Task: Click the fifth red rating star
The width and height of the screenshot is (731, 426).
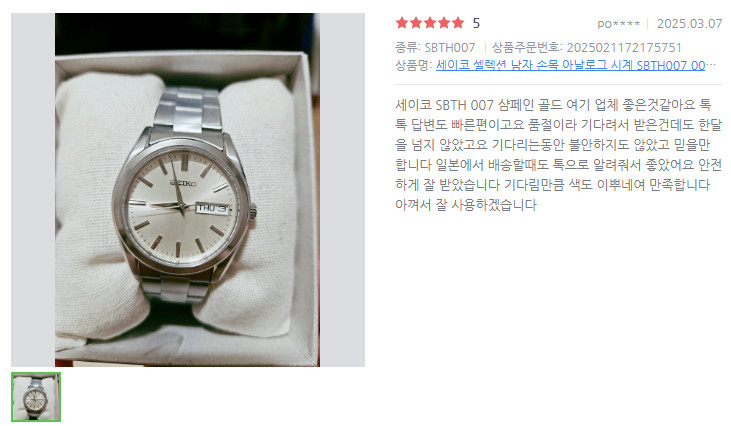Action: tap(458, 22)
